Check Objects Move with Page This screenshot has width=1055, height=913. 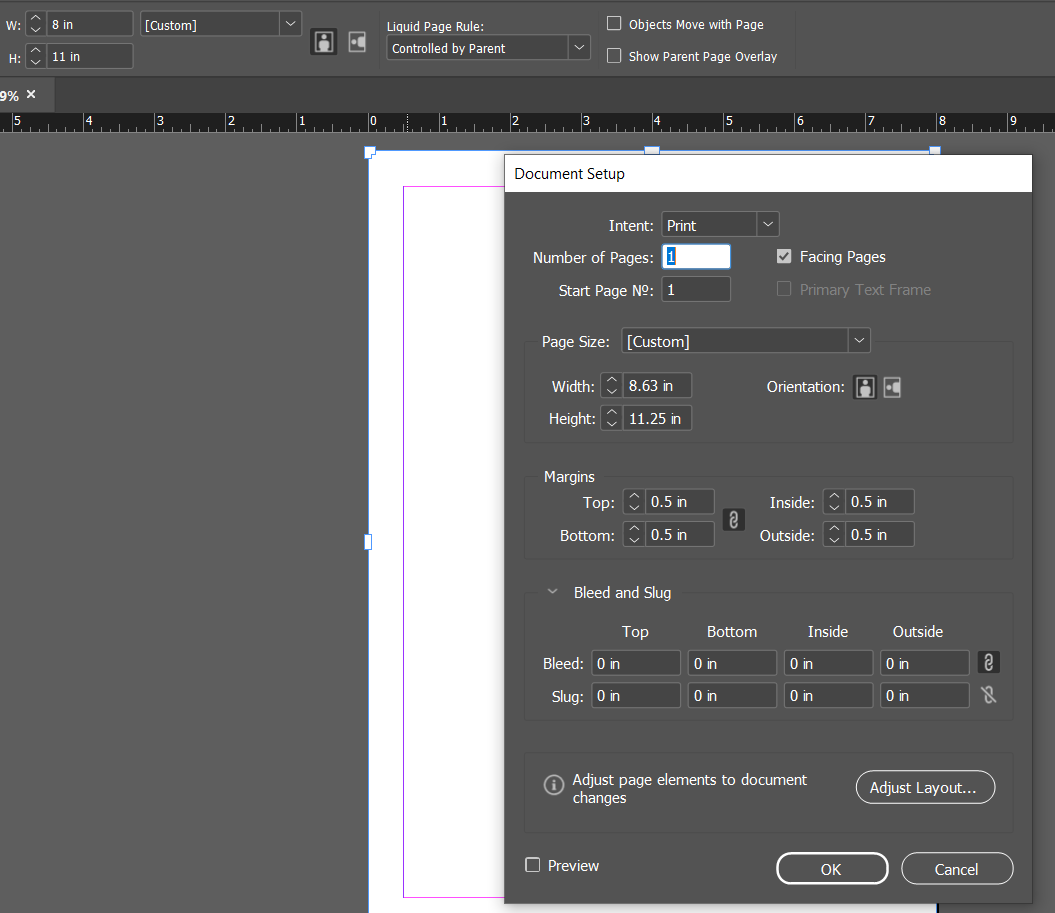click(x=614, y=23)
